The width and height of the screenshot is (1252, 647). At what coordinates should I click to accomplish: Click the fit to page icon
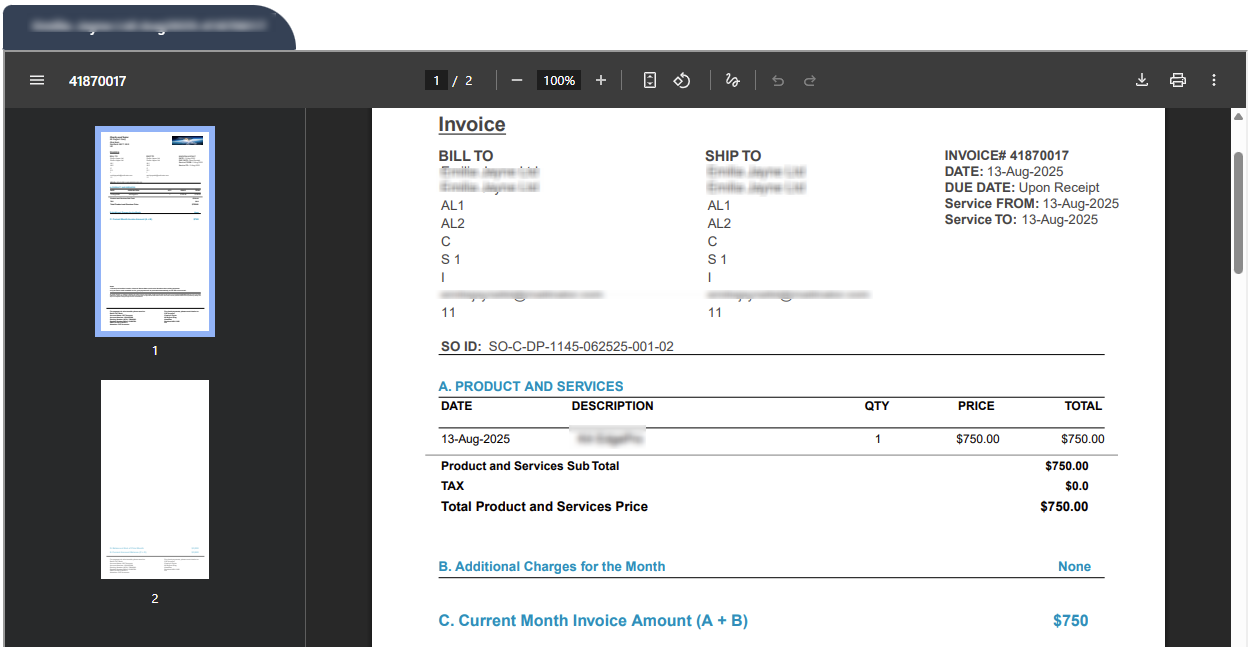click(x=650, y=80)
